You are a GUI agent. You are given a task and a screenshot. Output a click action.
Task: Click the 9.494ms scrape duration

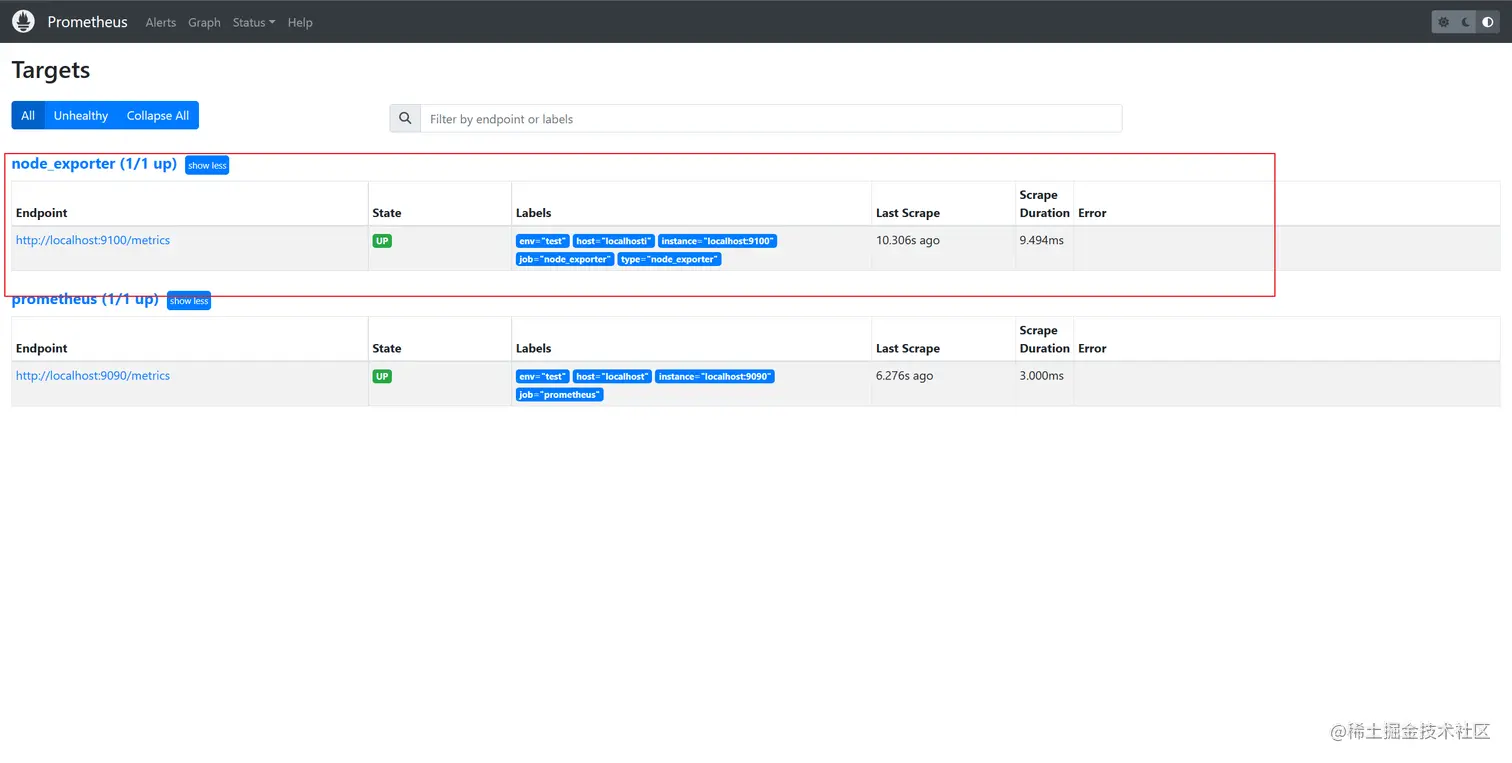(x=1042, y=240)
